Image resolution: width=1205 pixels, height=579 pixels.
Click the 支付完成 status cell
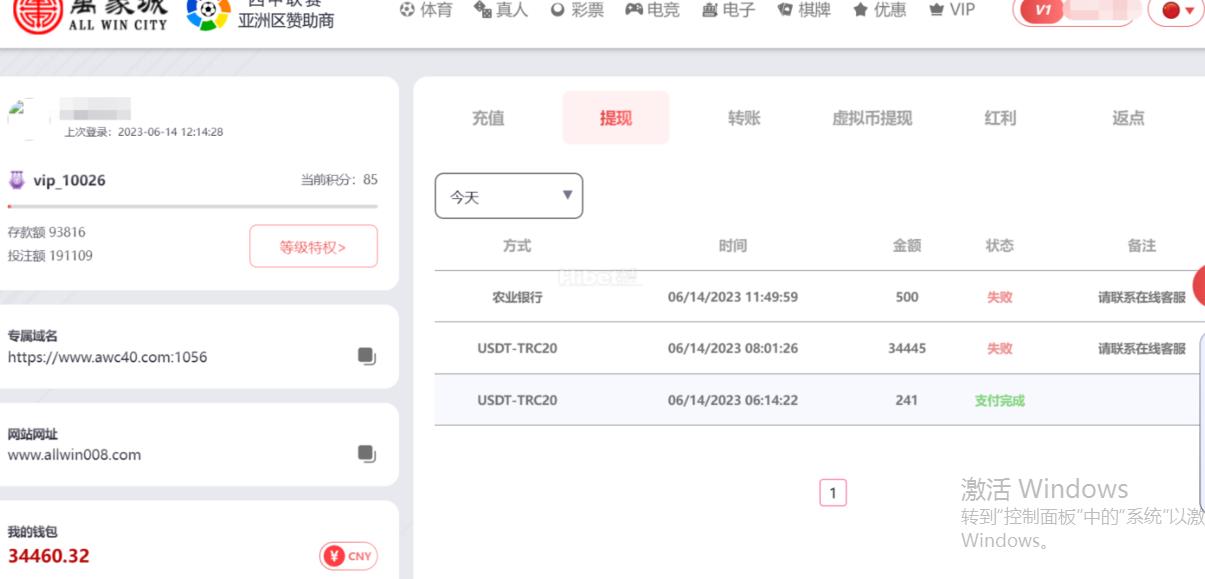tap(1000, 401)
